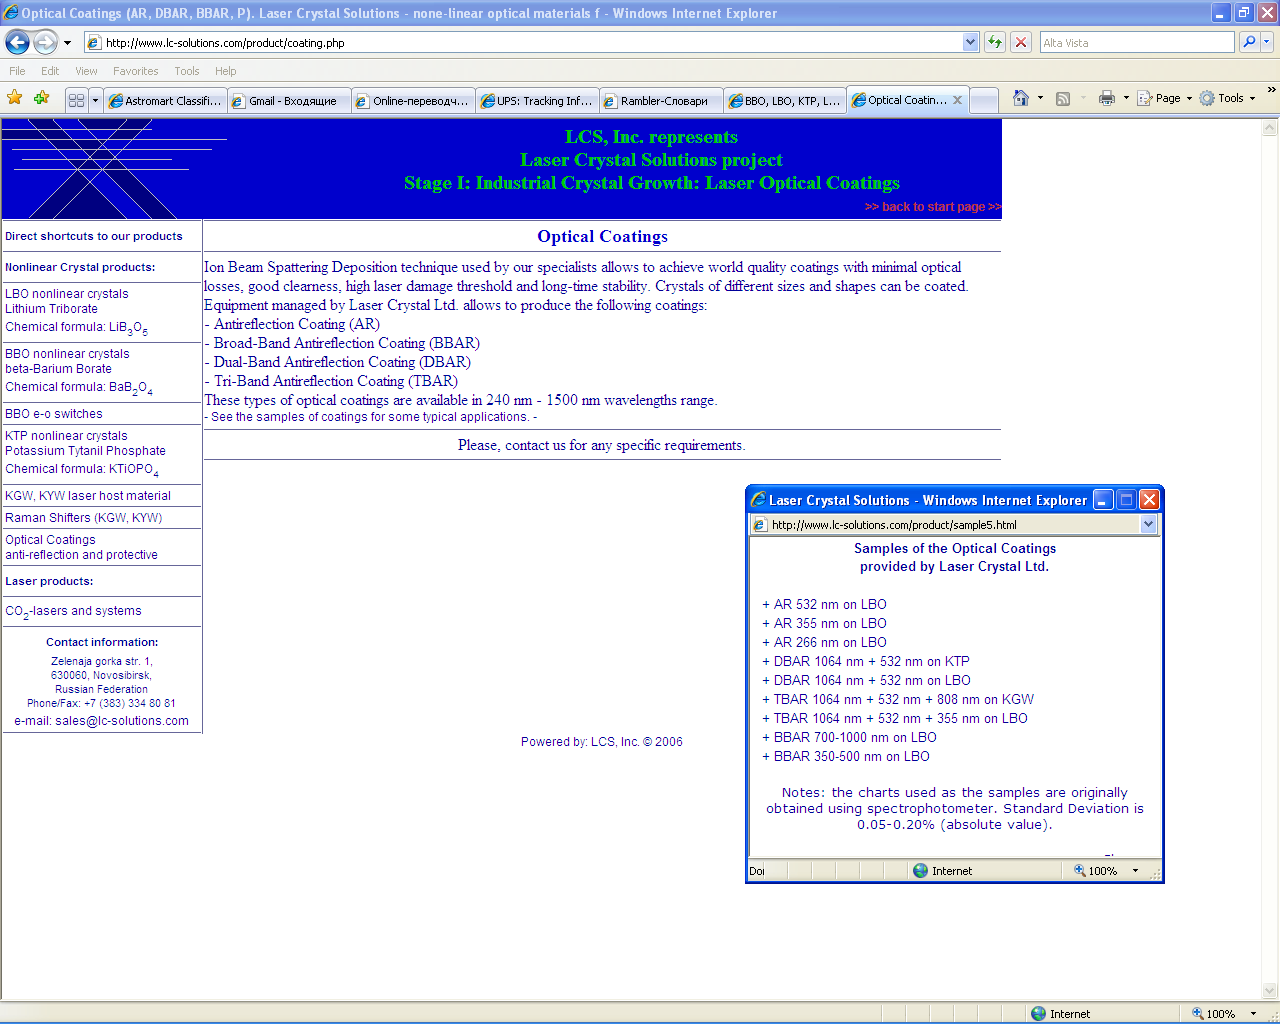Open the Edit menu

point(50,71)
